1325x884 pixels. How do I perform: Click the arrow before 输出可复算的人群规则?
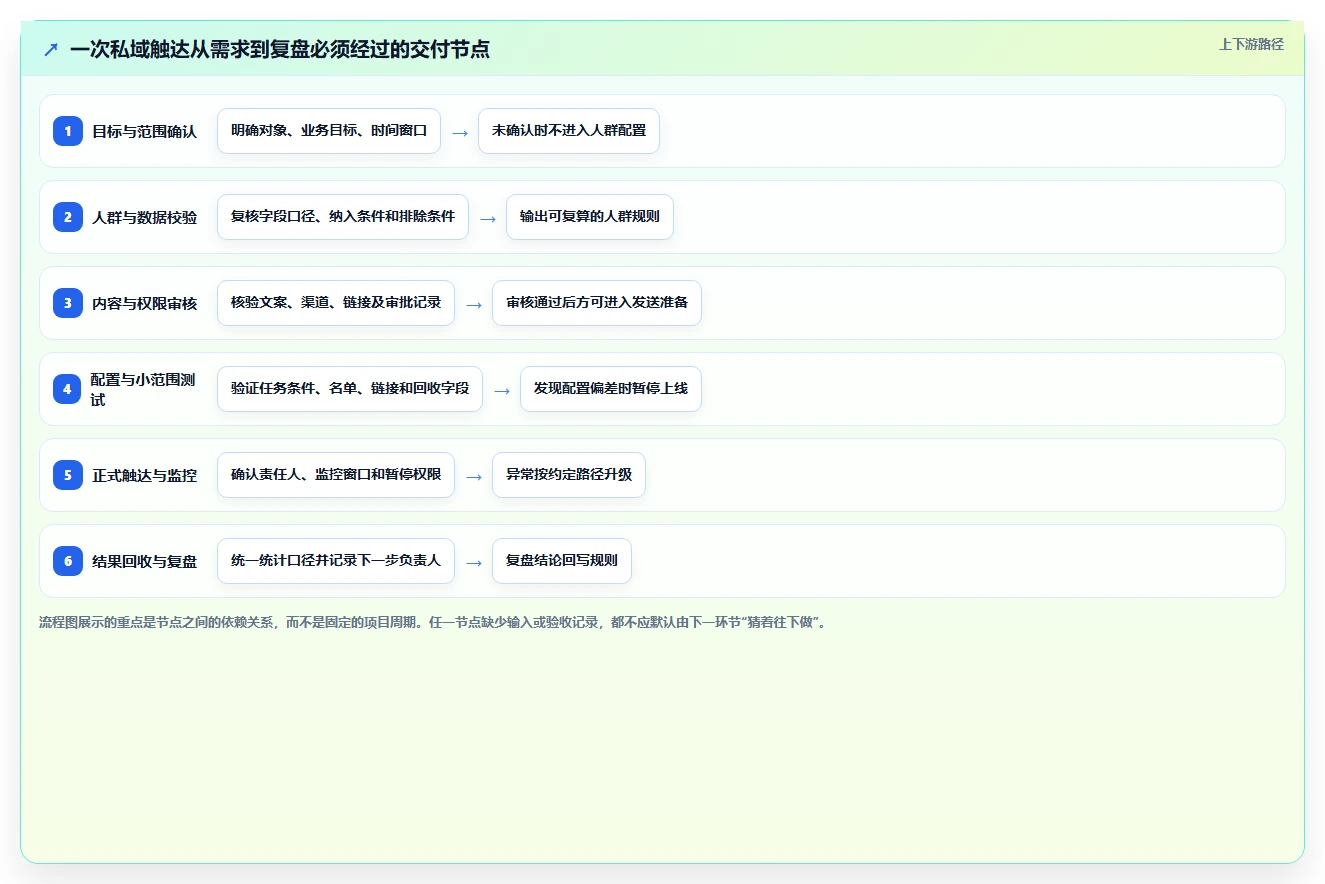point(488,218)
